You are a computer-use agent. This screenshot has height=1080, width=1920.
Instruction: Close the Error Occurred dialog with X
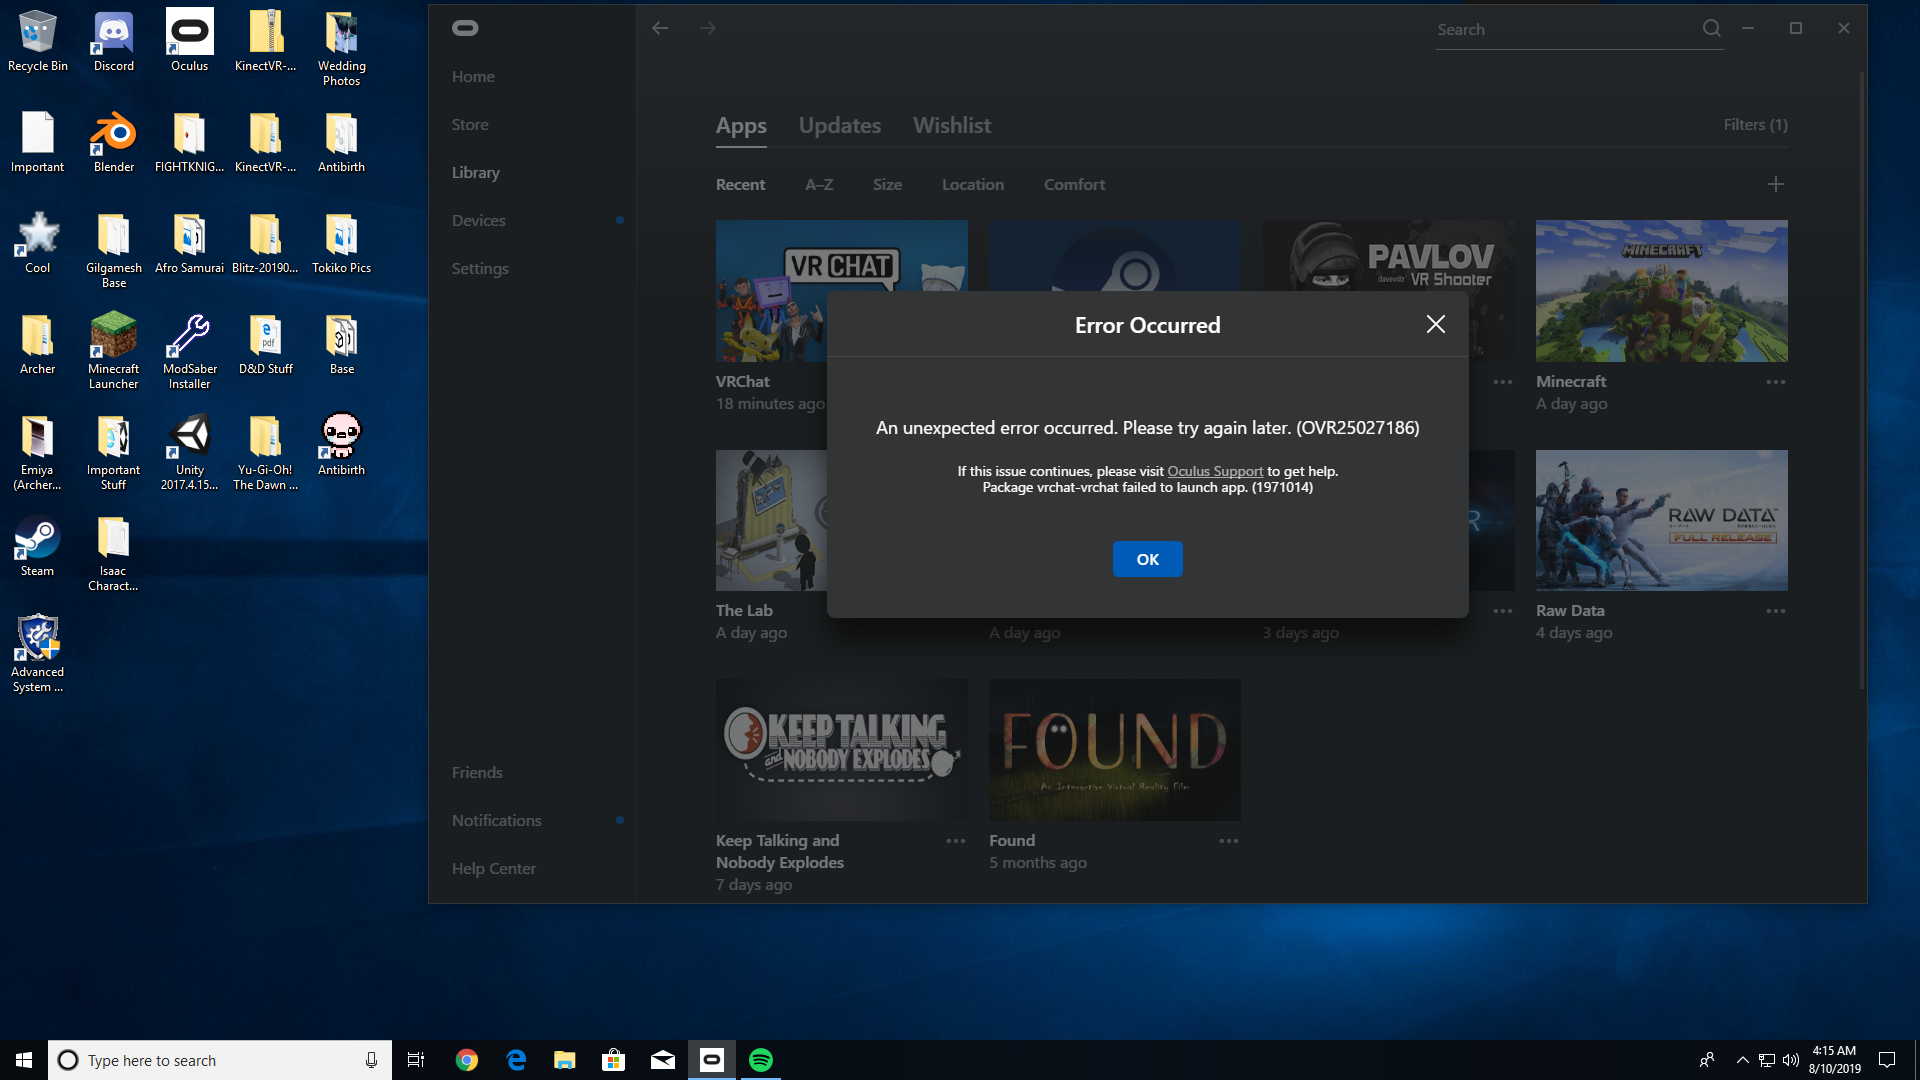[x=1436, y=324]
